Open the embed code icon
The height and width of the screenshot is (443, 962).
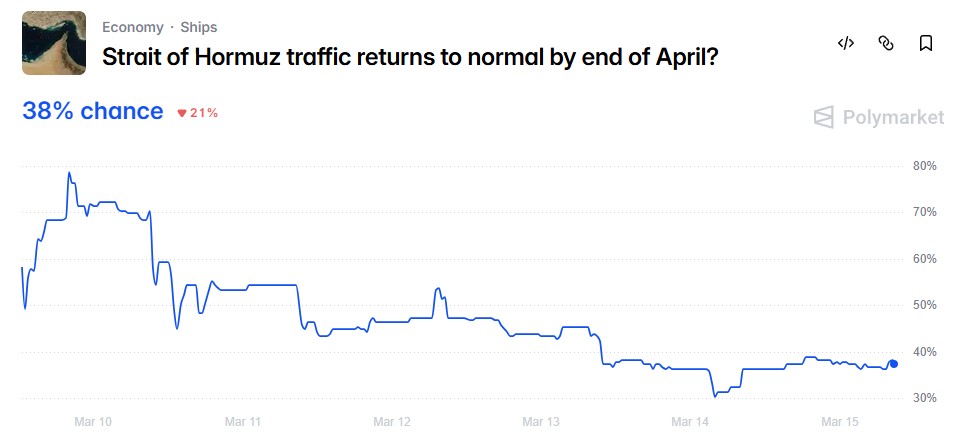(x=846, y=43)
